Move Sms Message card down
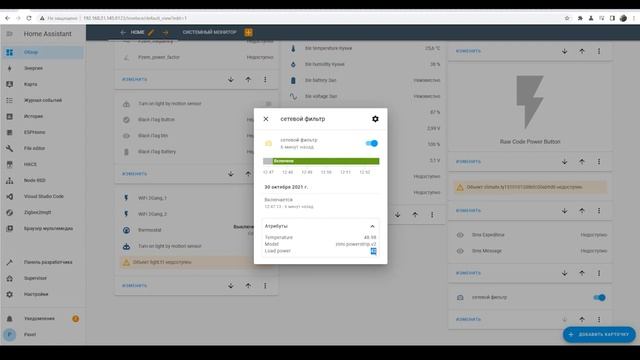This screenshot has width=640, height=360. pyautogui.click(x=564, y=273)
